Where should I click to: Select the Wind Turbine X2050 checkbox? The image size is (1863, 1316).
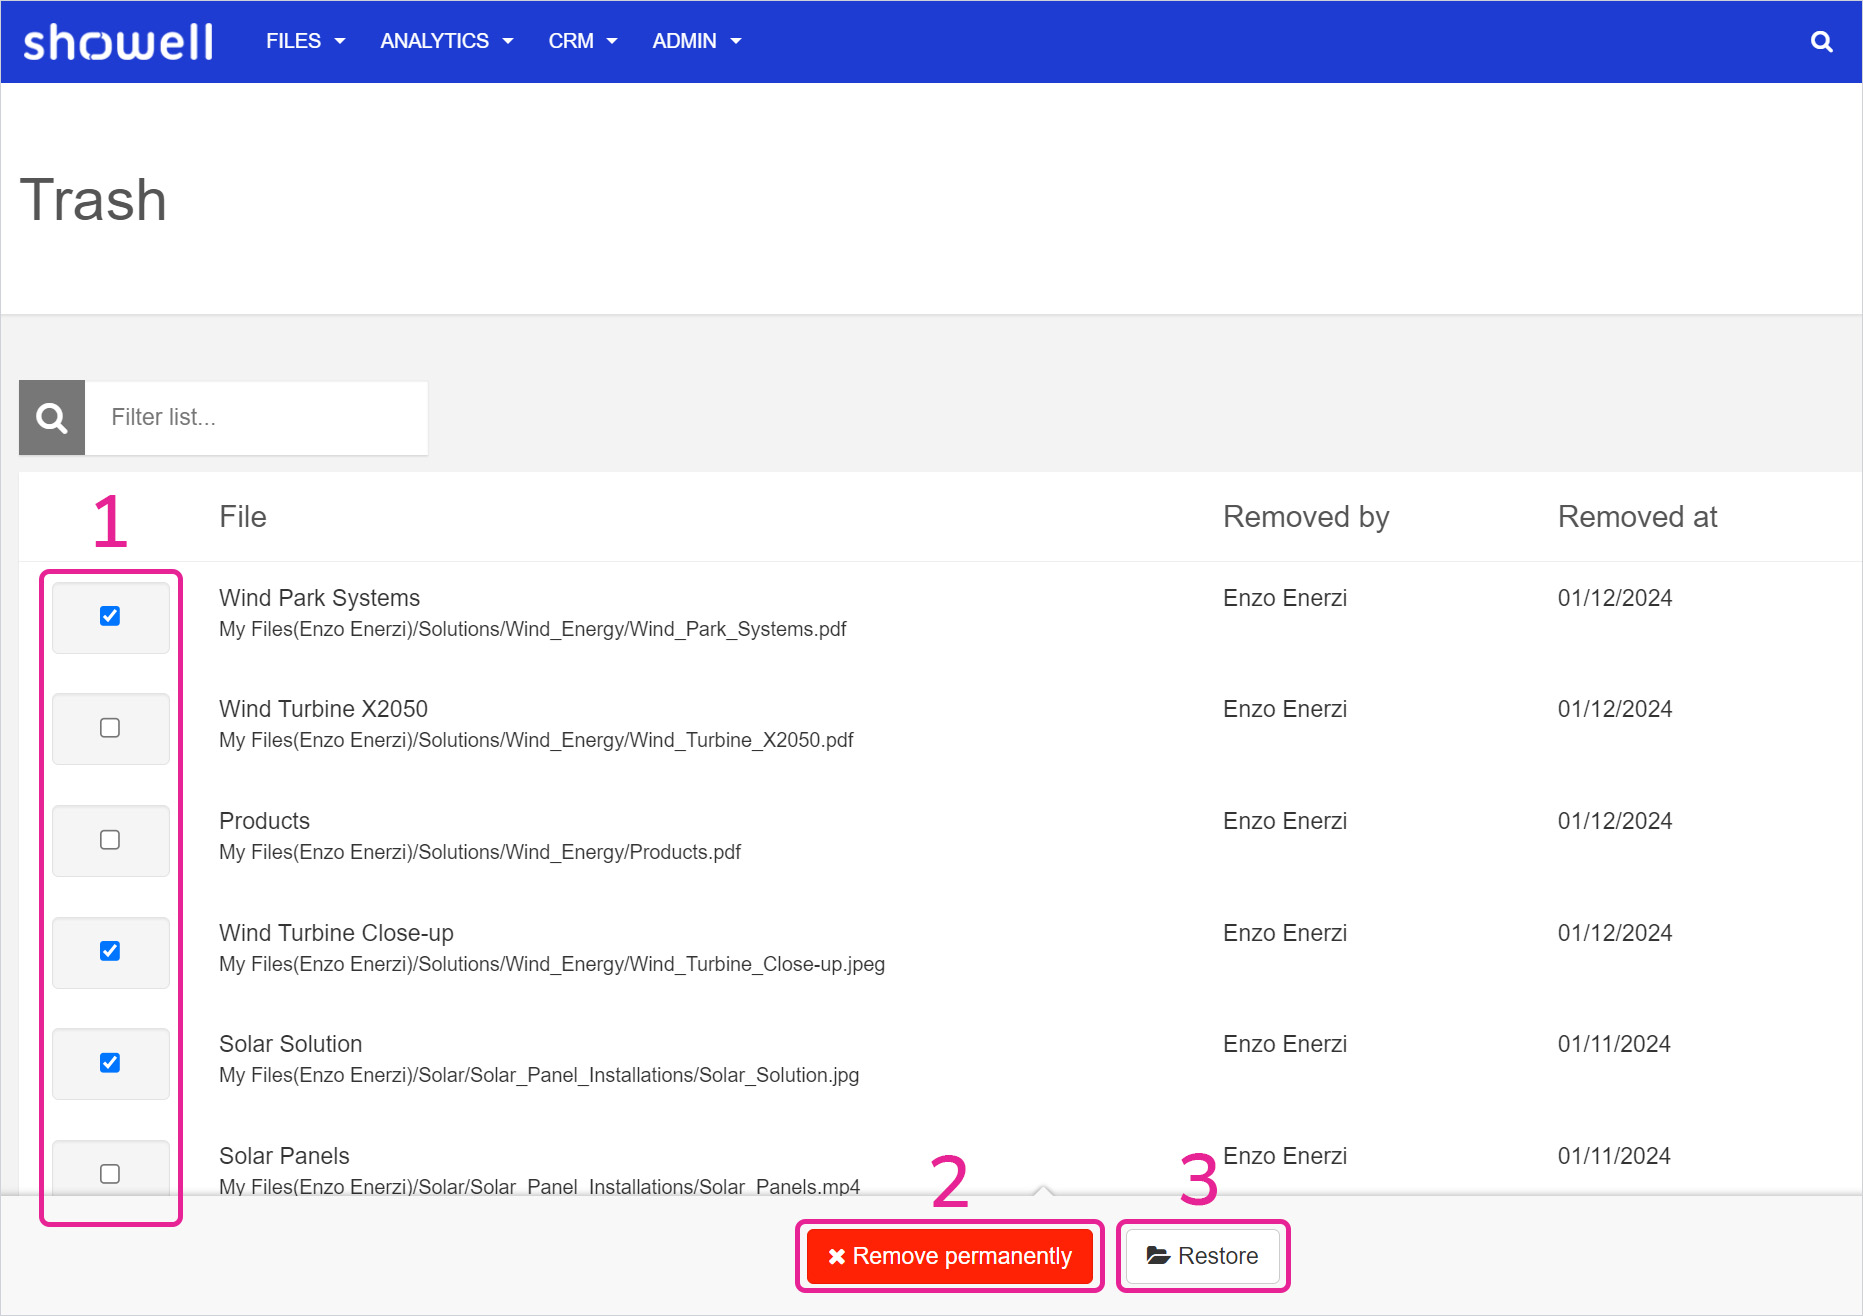[x=110, y=728]
